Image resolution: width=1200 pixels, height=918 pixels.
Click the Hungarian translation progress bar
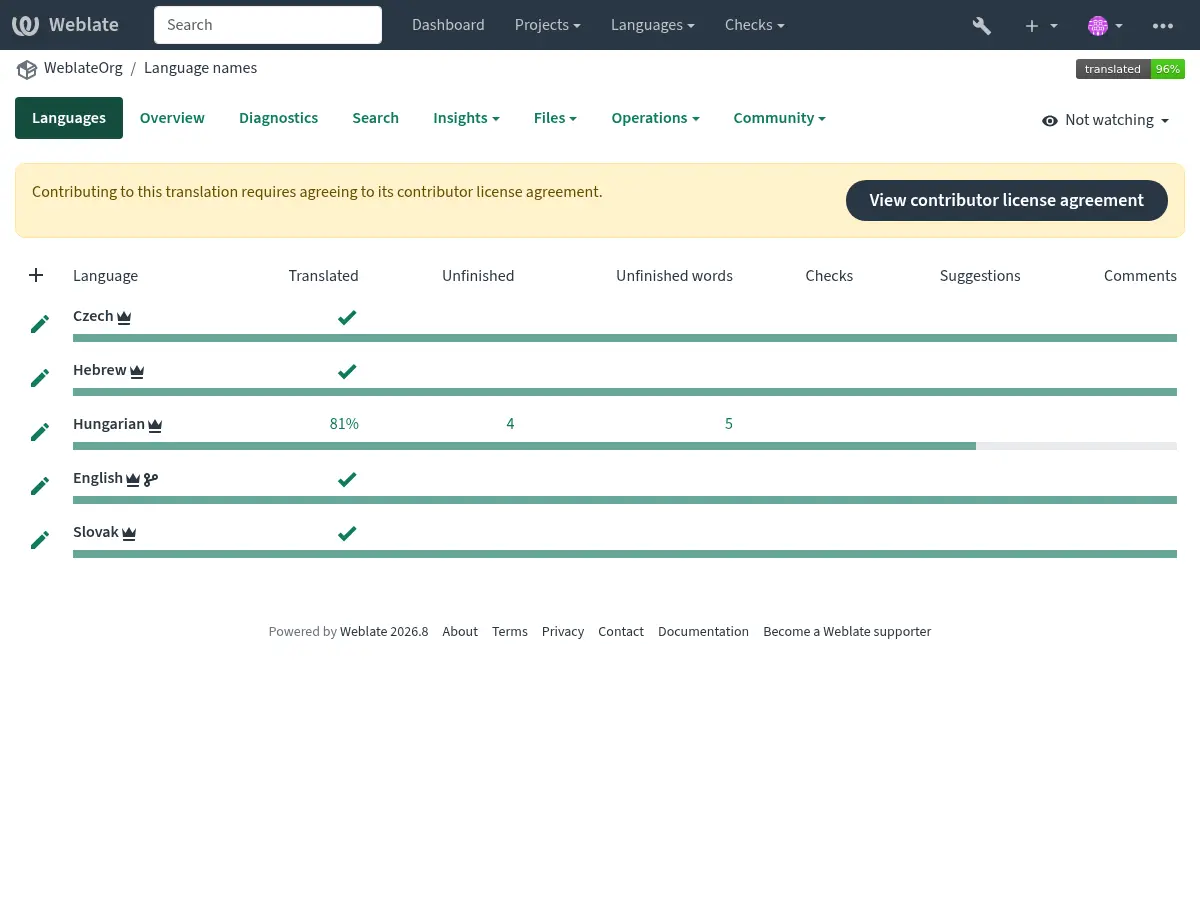[x=625, y=446]
